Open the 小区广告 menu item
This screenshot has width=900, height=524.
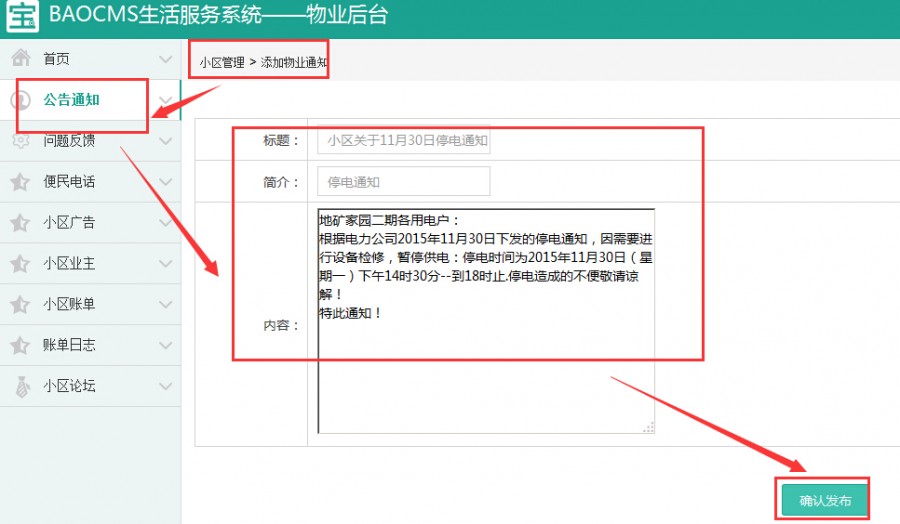90,222
